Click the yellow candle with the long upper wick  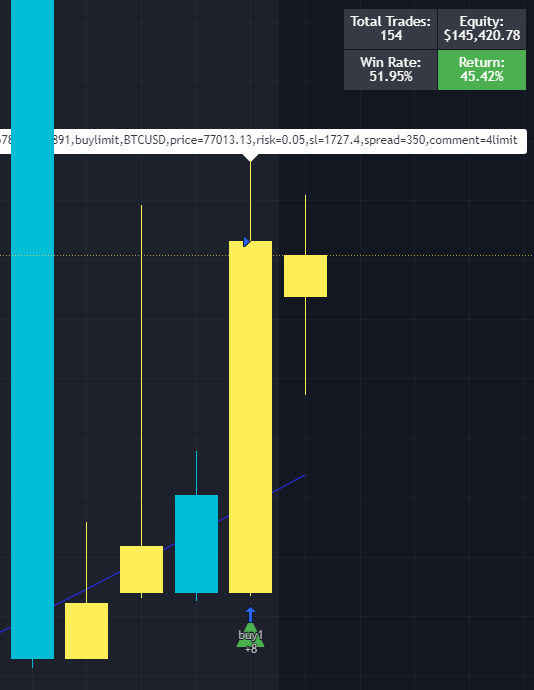(141, 569)
